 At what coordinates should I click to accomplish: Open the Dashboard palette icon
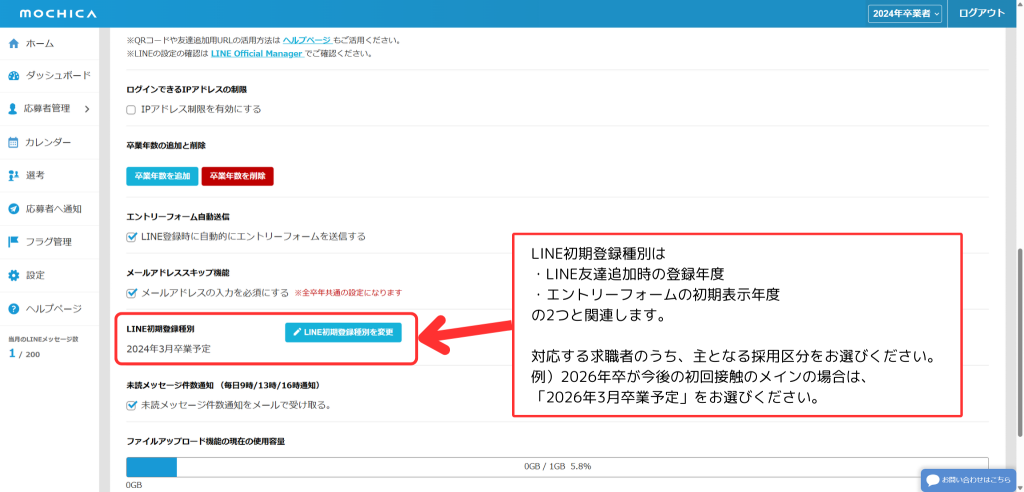point(14,76)
